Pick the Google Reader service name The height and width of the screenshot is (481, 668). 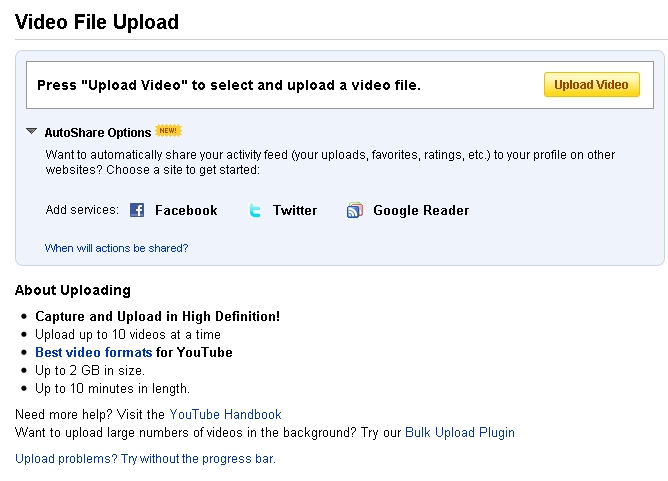pyautogui.click(x=421, y=210)
